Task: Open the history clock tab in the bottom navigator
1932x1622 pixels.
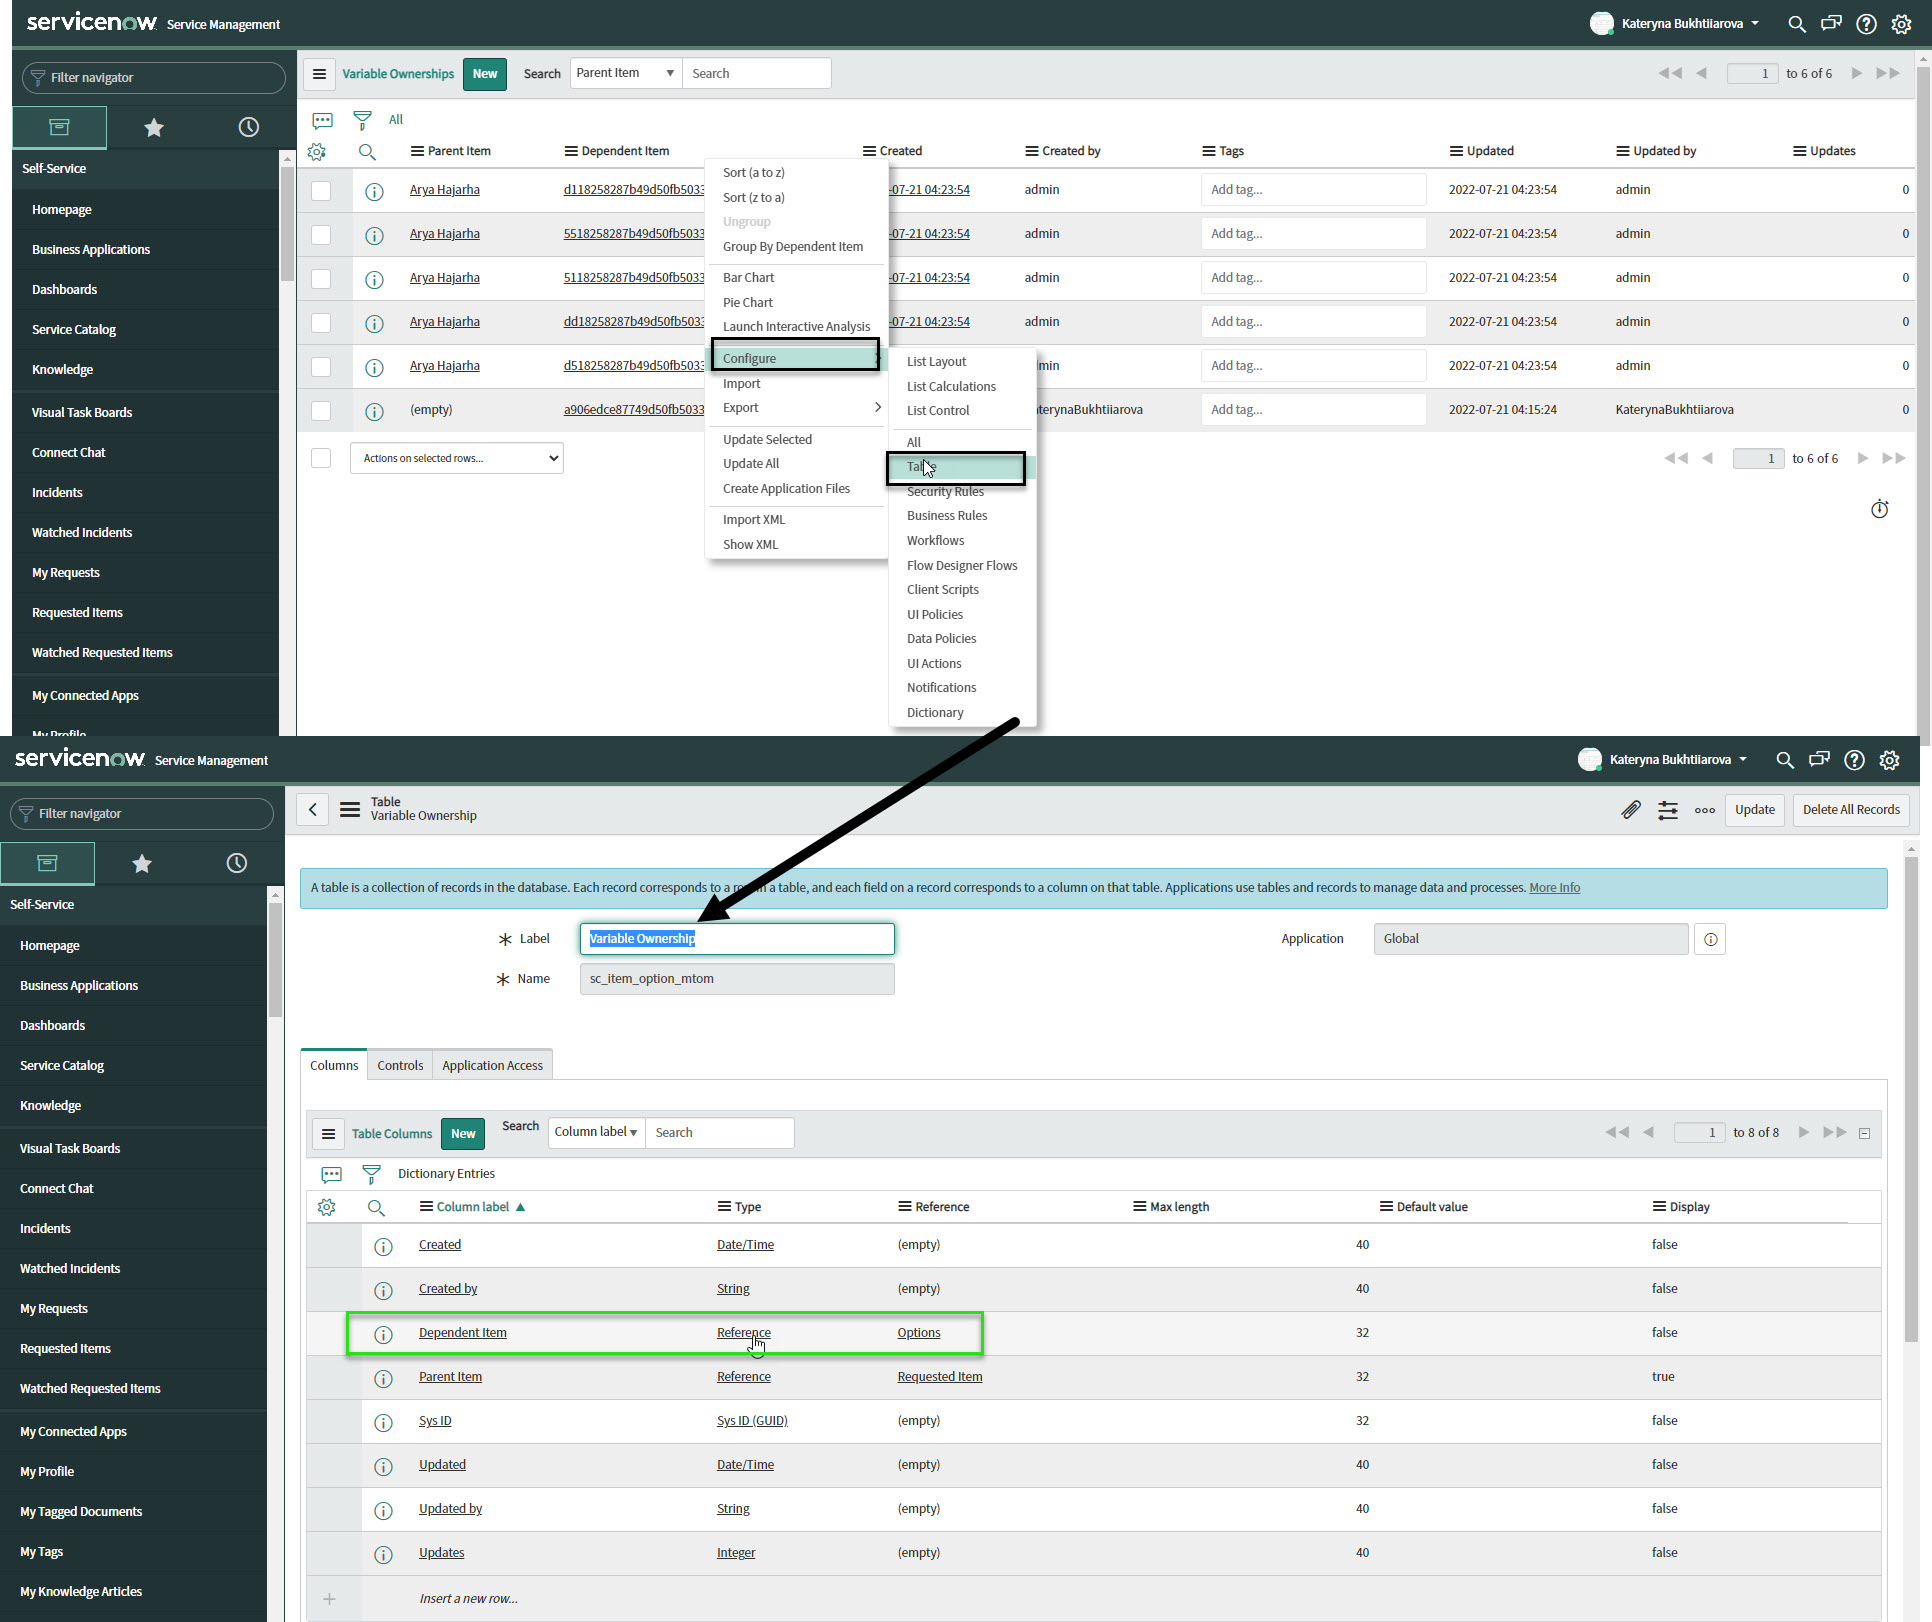Action: [x=236, y=863]
